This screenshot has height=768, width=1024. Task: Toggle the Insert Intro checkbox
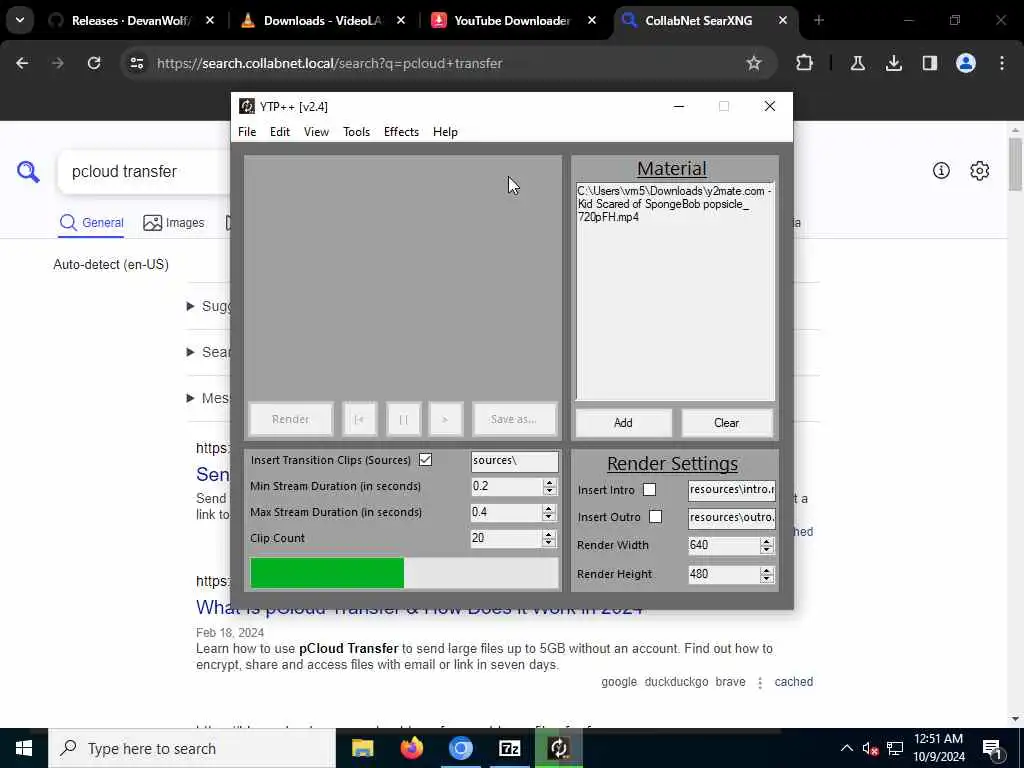click(649, 490)
